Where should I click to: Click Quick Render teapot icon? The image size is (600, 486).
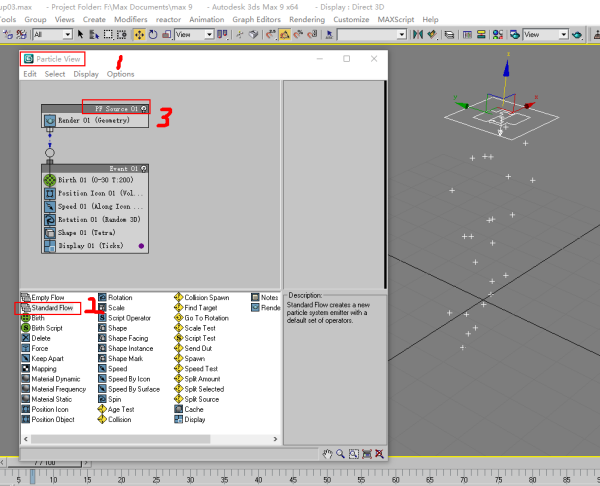point(577,34)
